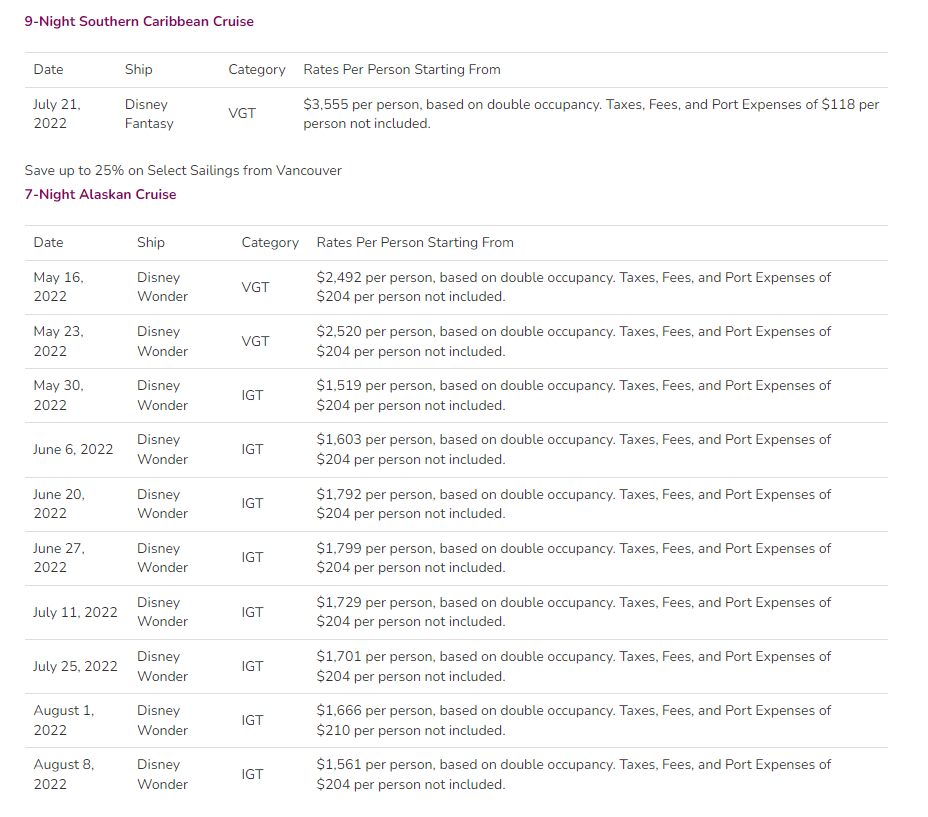The width and height of the screenshot is (928, 817).
Task: Open the 7-Night Alaskan Cruise heading
Action: click(x=101, y=194)
